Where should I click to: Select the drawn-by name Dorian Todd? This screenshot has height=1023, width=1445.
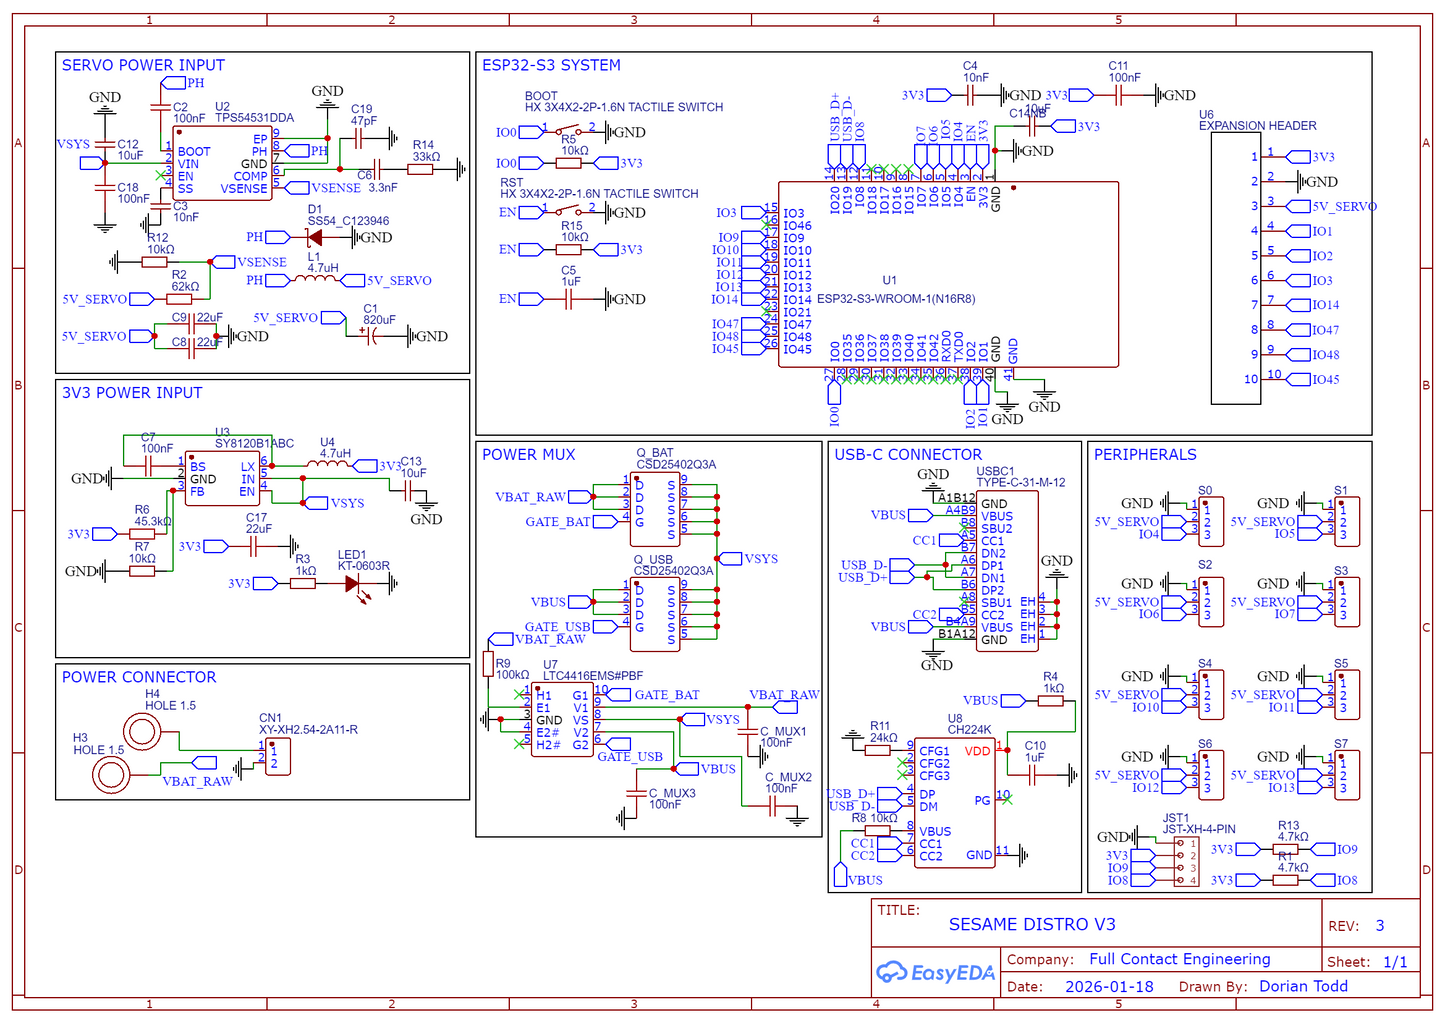click(x=1303, y=986)
